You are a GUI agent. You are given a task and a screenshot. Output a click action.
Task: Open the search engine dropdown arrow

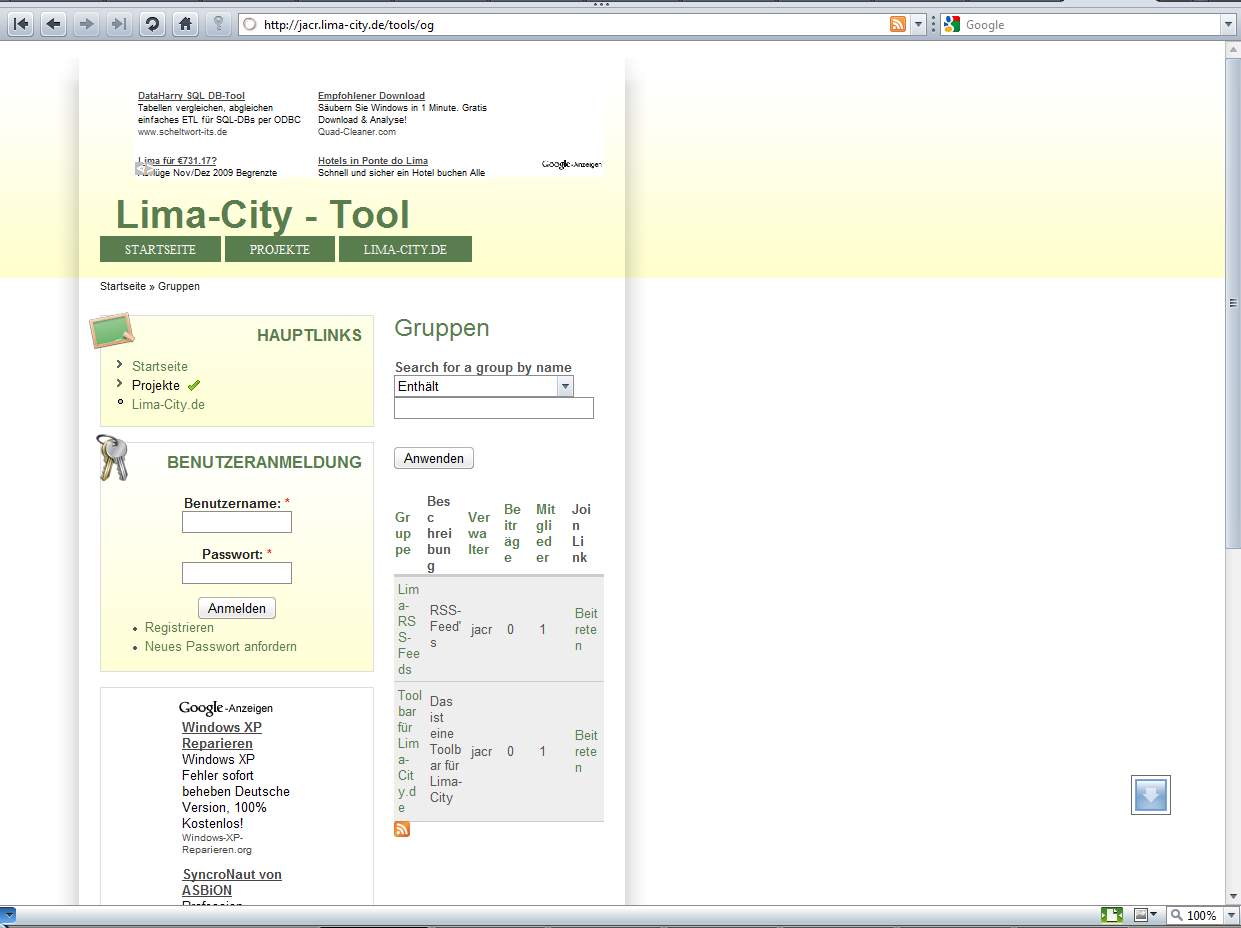pos(1228,24)
